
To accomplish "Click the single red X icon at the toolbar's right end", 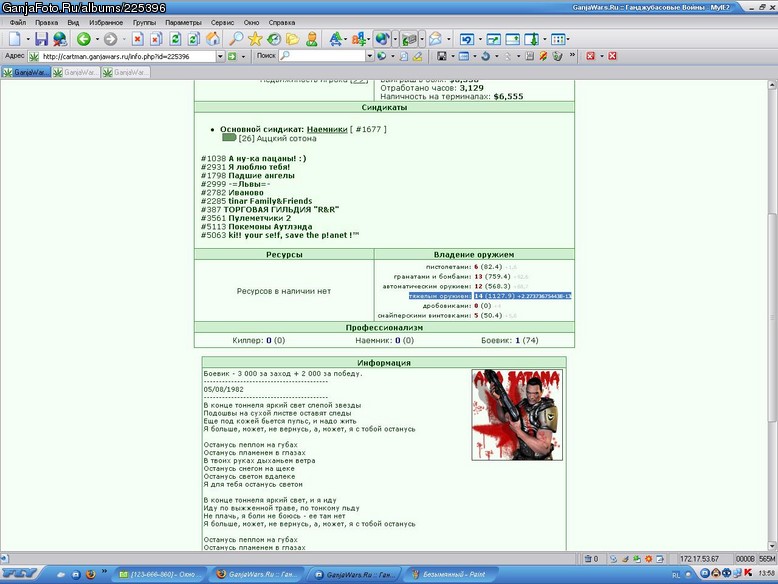I will tap(612, 56).
